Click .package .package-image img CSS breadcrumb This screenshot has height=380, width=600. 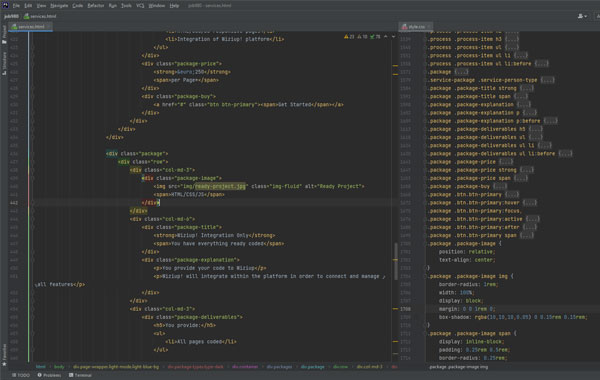coord(458,367)
